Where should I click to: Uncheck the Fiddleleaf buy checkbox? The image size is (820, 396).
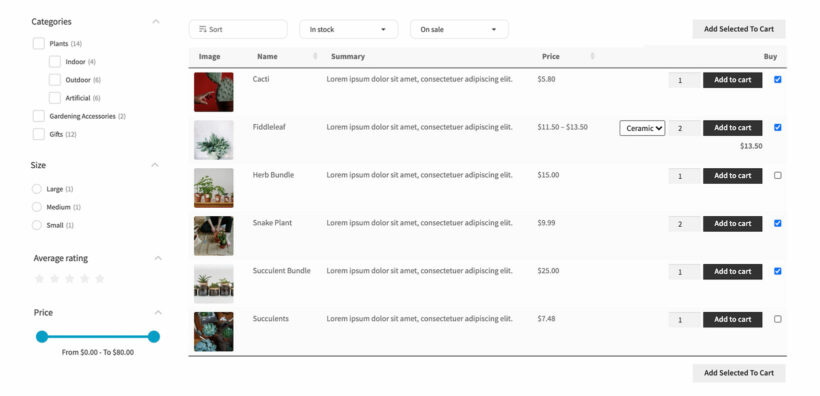click(x=778, y=127)
